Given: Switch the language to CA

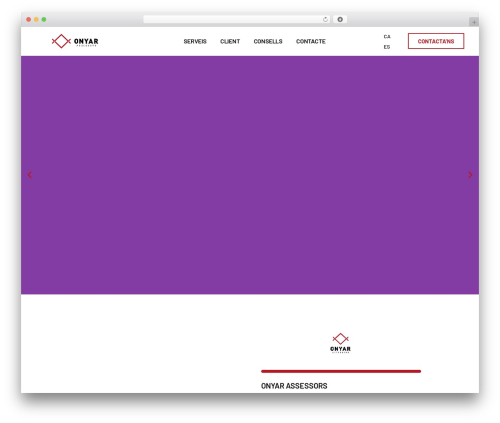Looking at the screenshot, I should coord(387,37).
